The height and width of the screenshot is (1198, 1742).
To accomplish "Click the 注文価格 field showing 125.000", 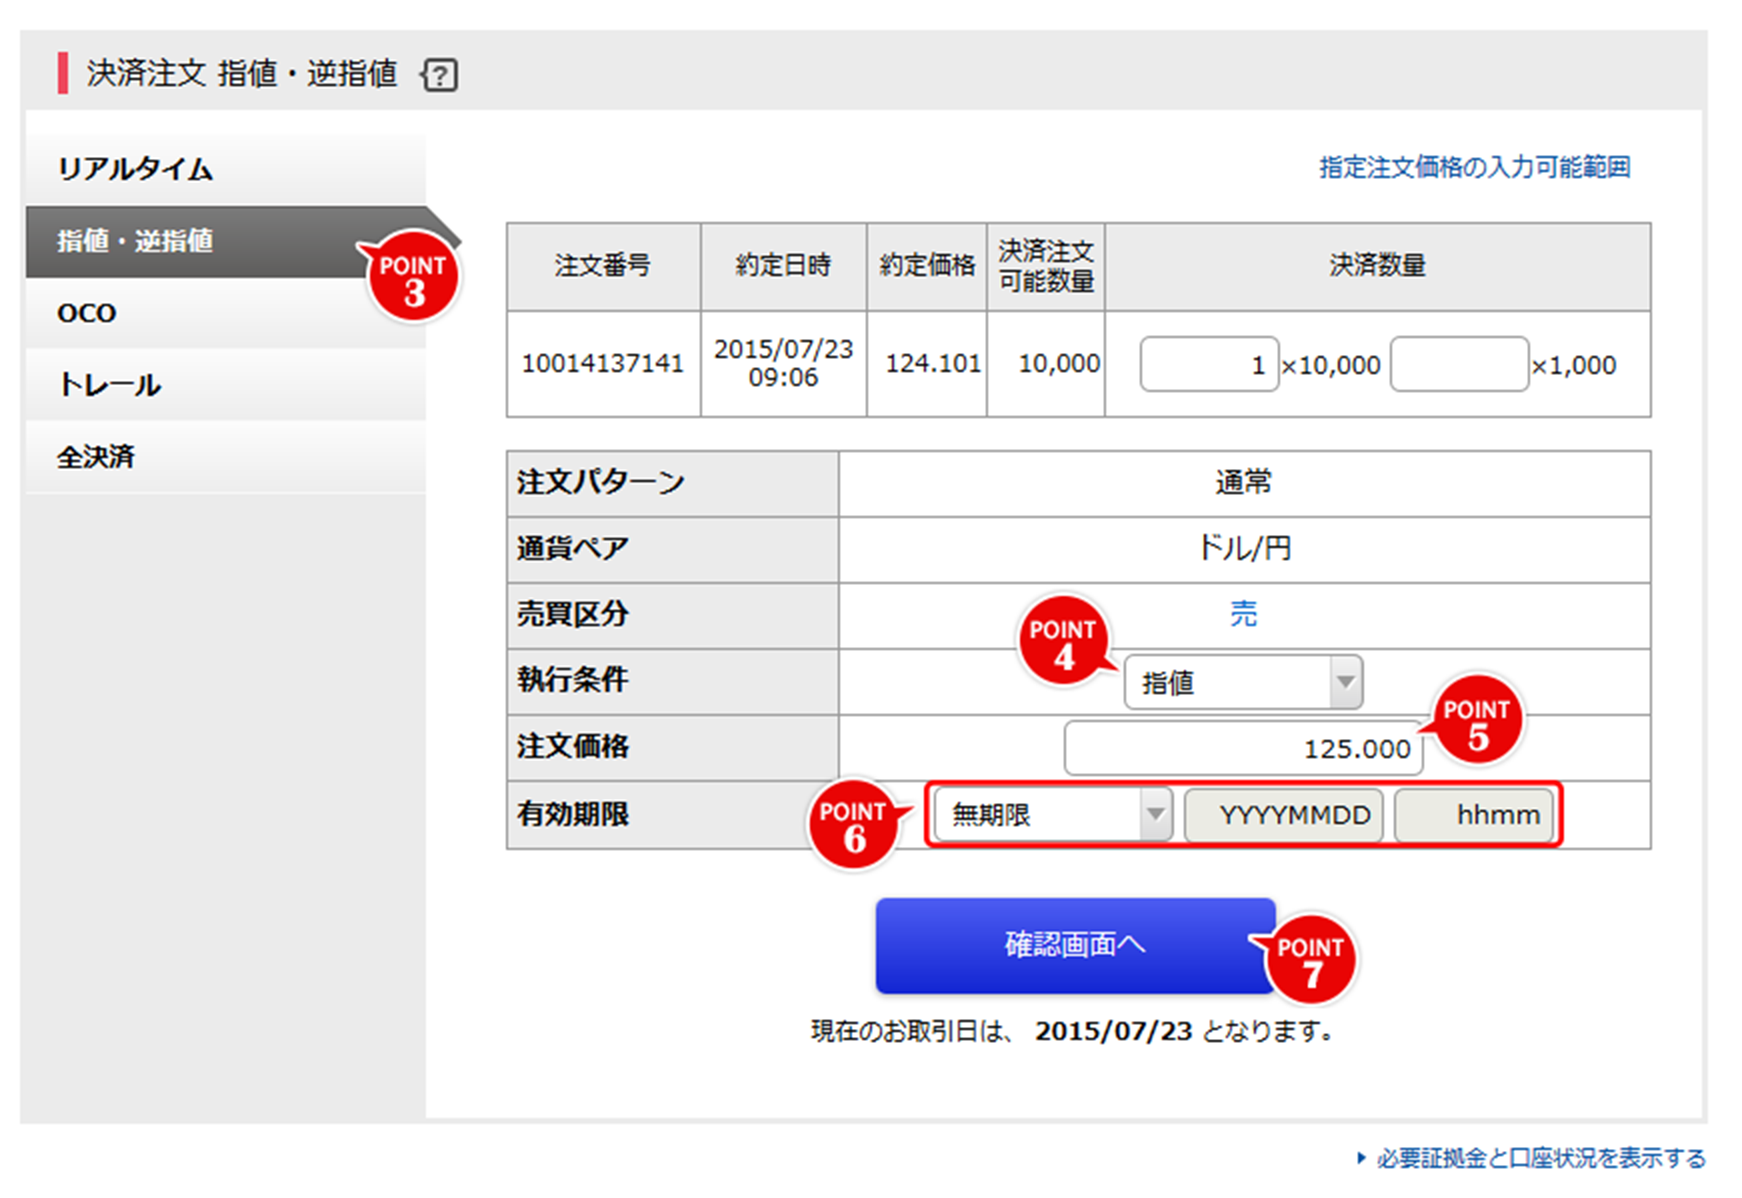I will coord(1242,748).
